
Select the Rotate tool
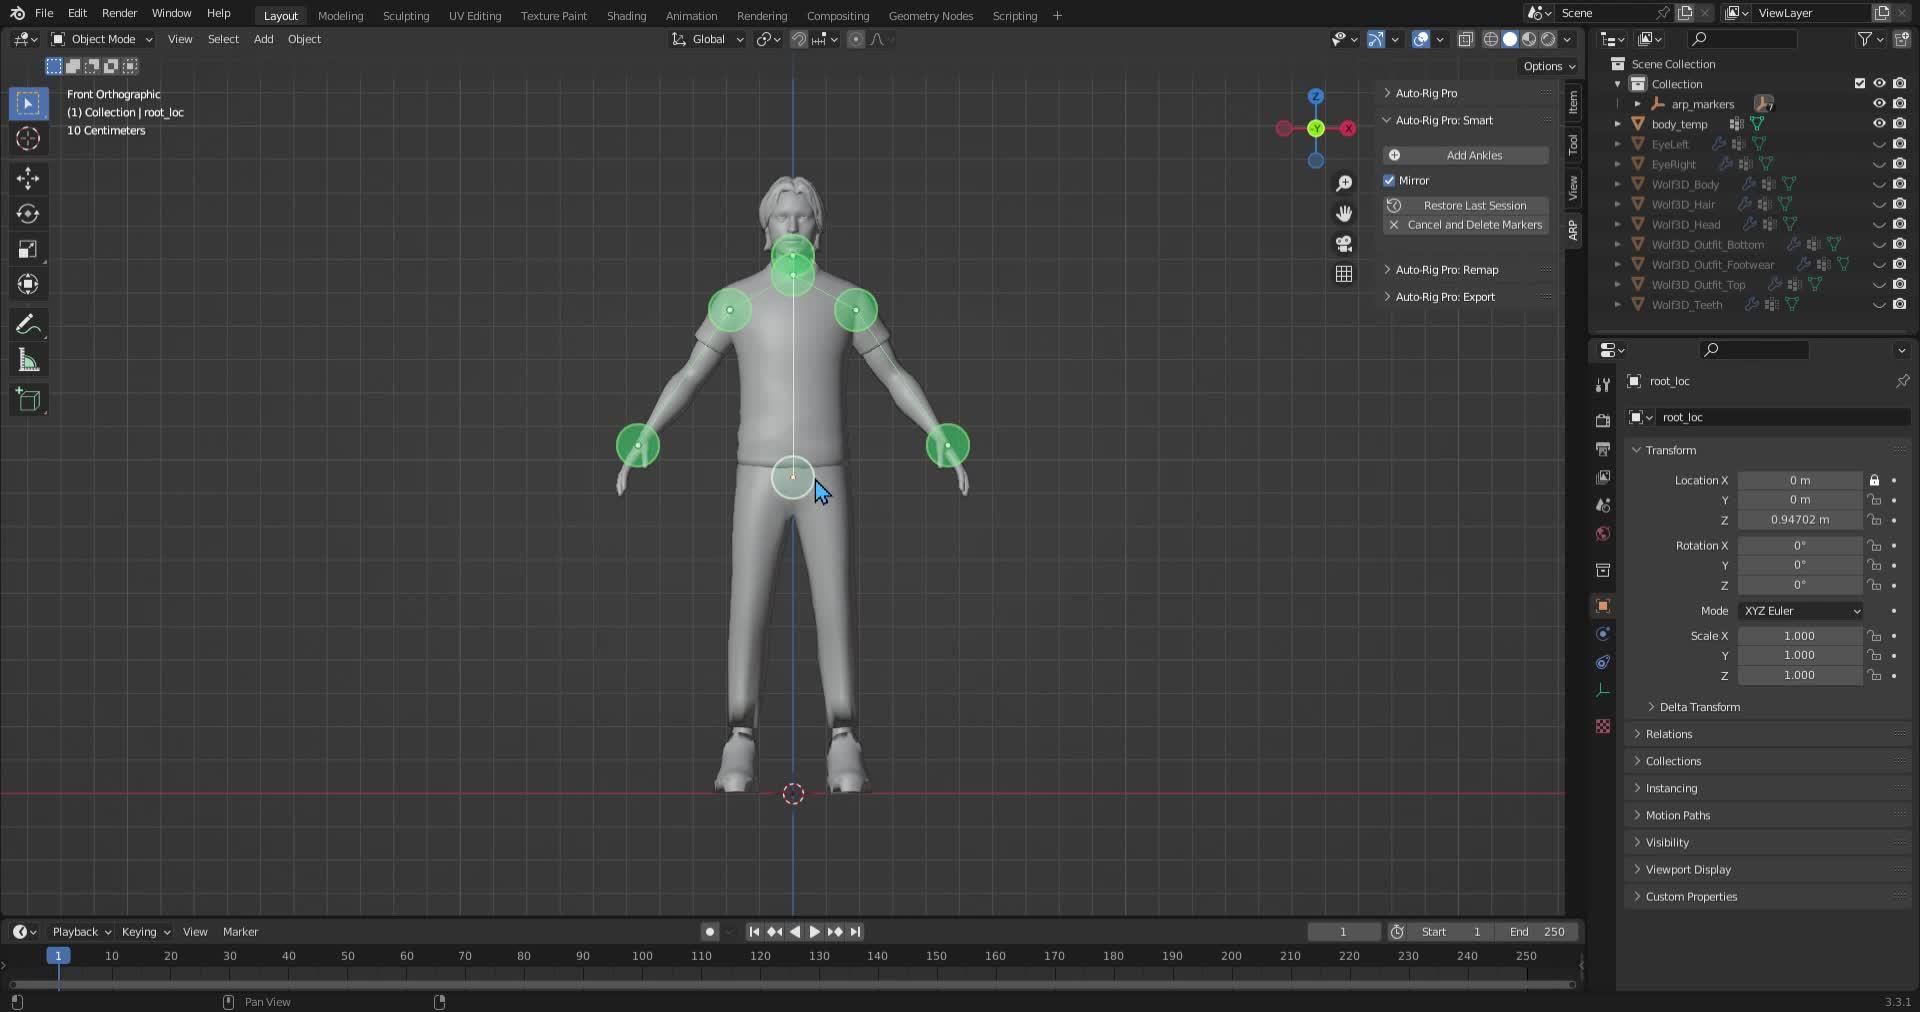coord(28,214)
